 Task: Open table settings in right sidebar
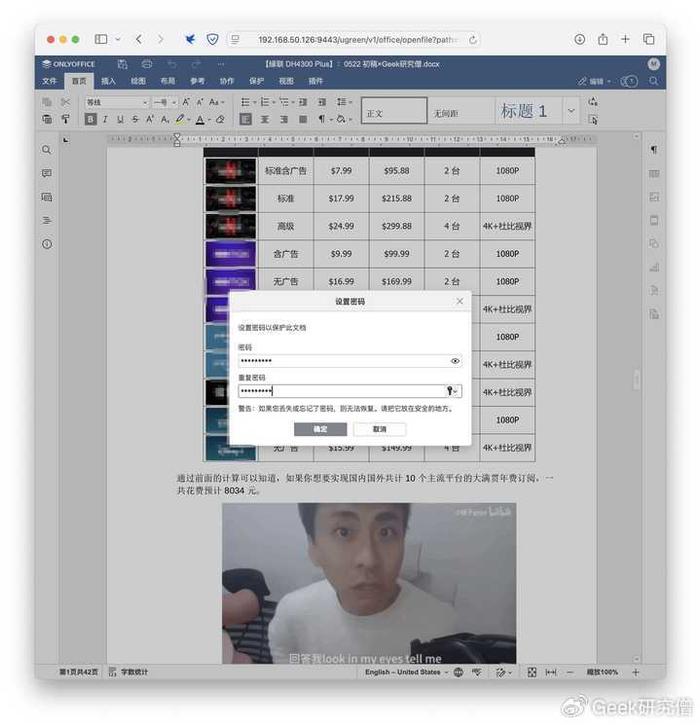[654, 173]
